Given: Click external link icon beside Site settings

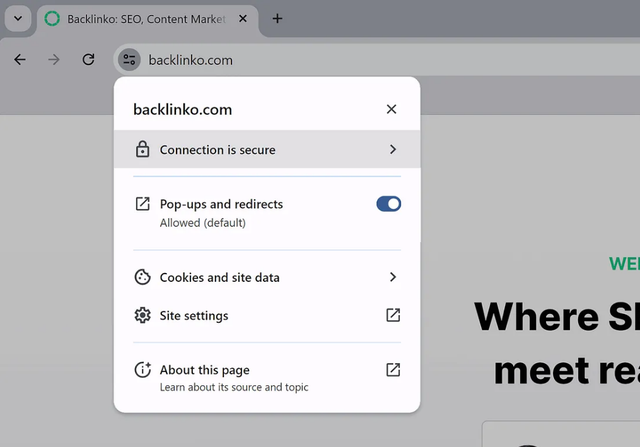Looking at the screenshot, I should [393, 316].
